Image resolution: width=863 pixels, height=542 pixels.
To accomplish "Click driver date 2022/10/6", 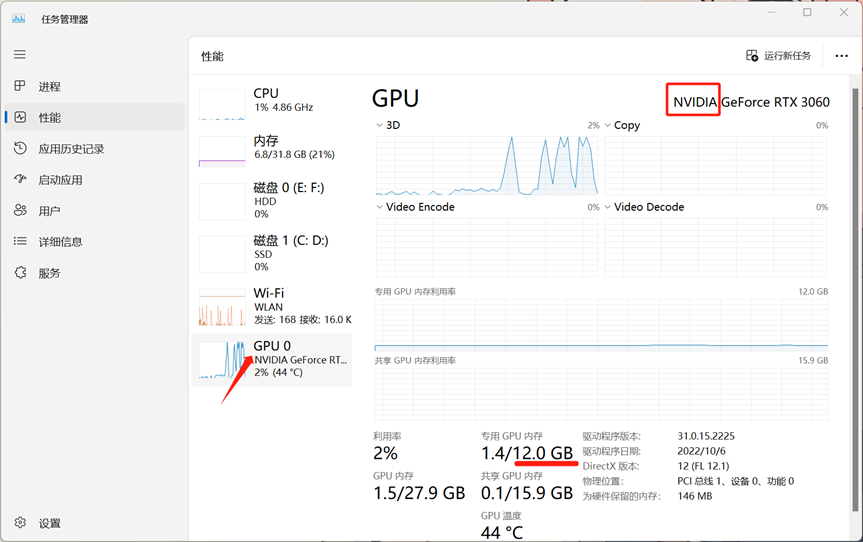I will coord(701,451).
